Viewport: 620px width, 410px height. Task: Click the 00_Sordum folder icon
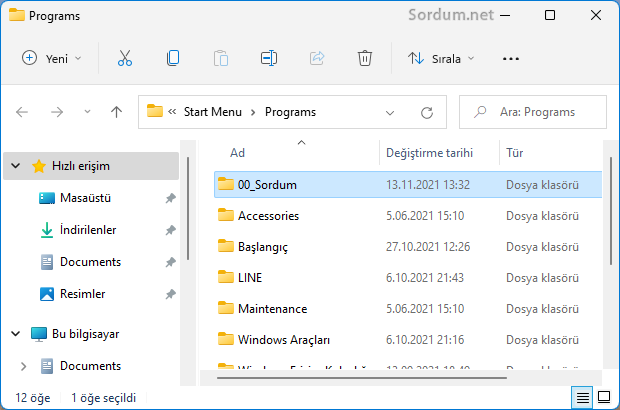click(226, 184)
